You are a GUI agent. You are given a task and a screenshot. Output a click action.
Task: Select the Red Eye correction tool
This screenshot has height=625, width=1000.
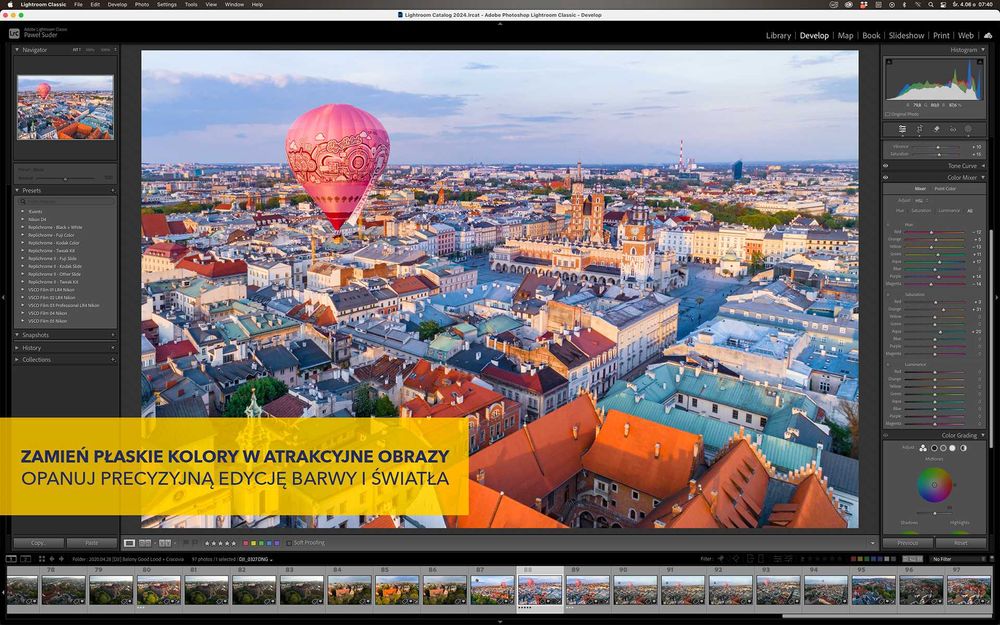[x=952, y=129]
